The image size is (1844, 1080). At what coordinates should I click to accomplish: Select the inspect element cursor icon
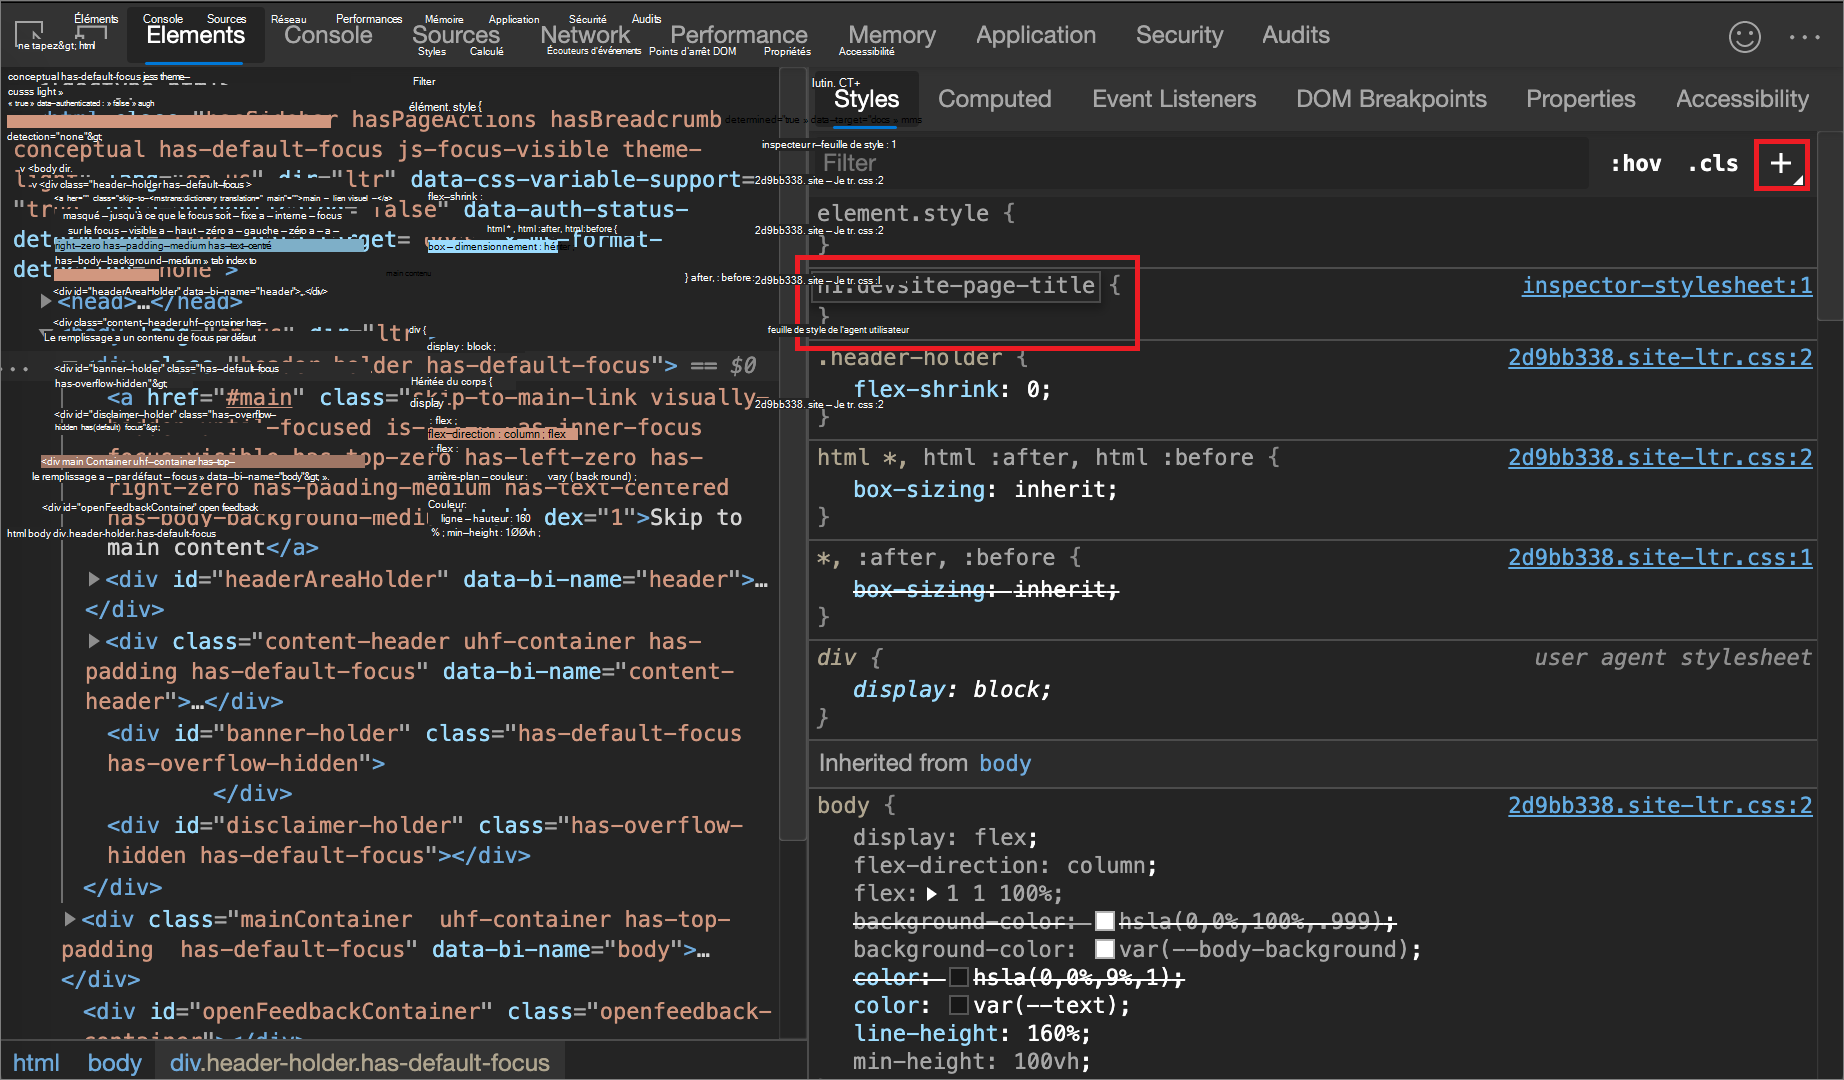click(x=28, y=33)
